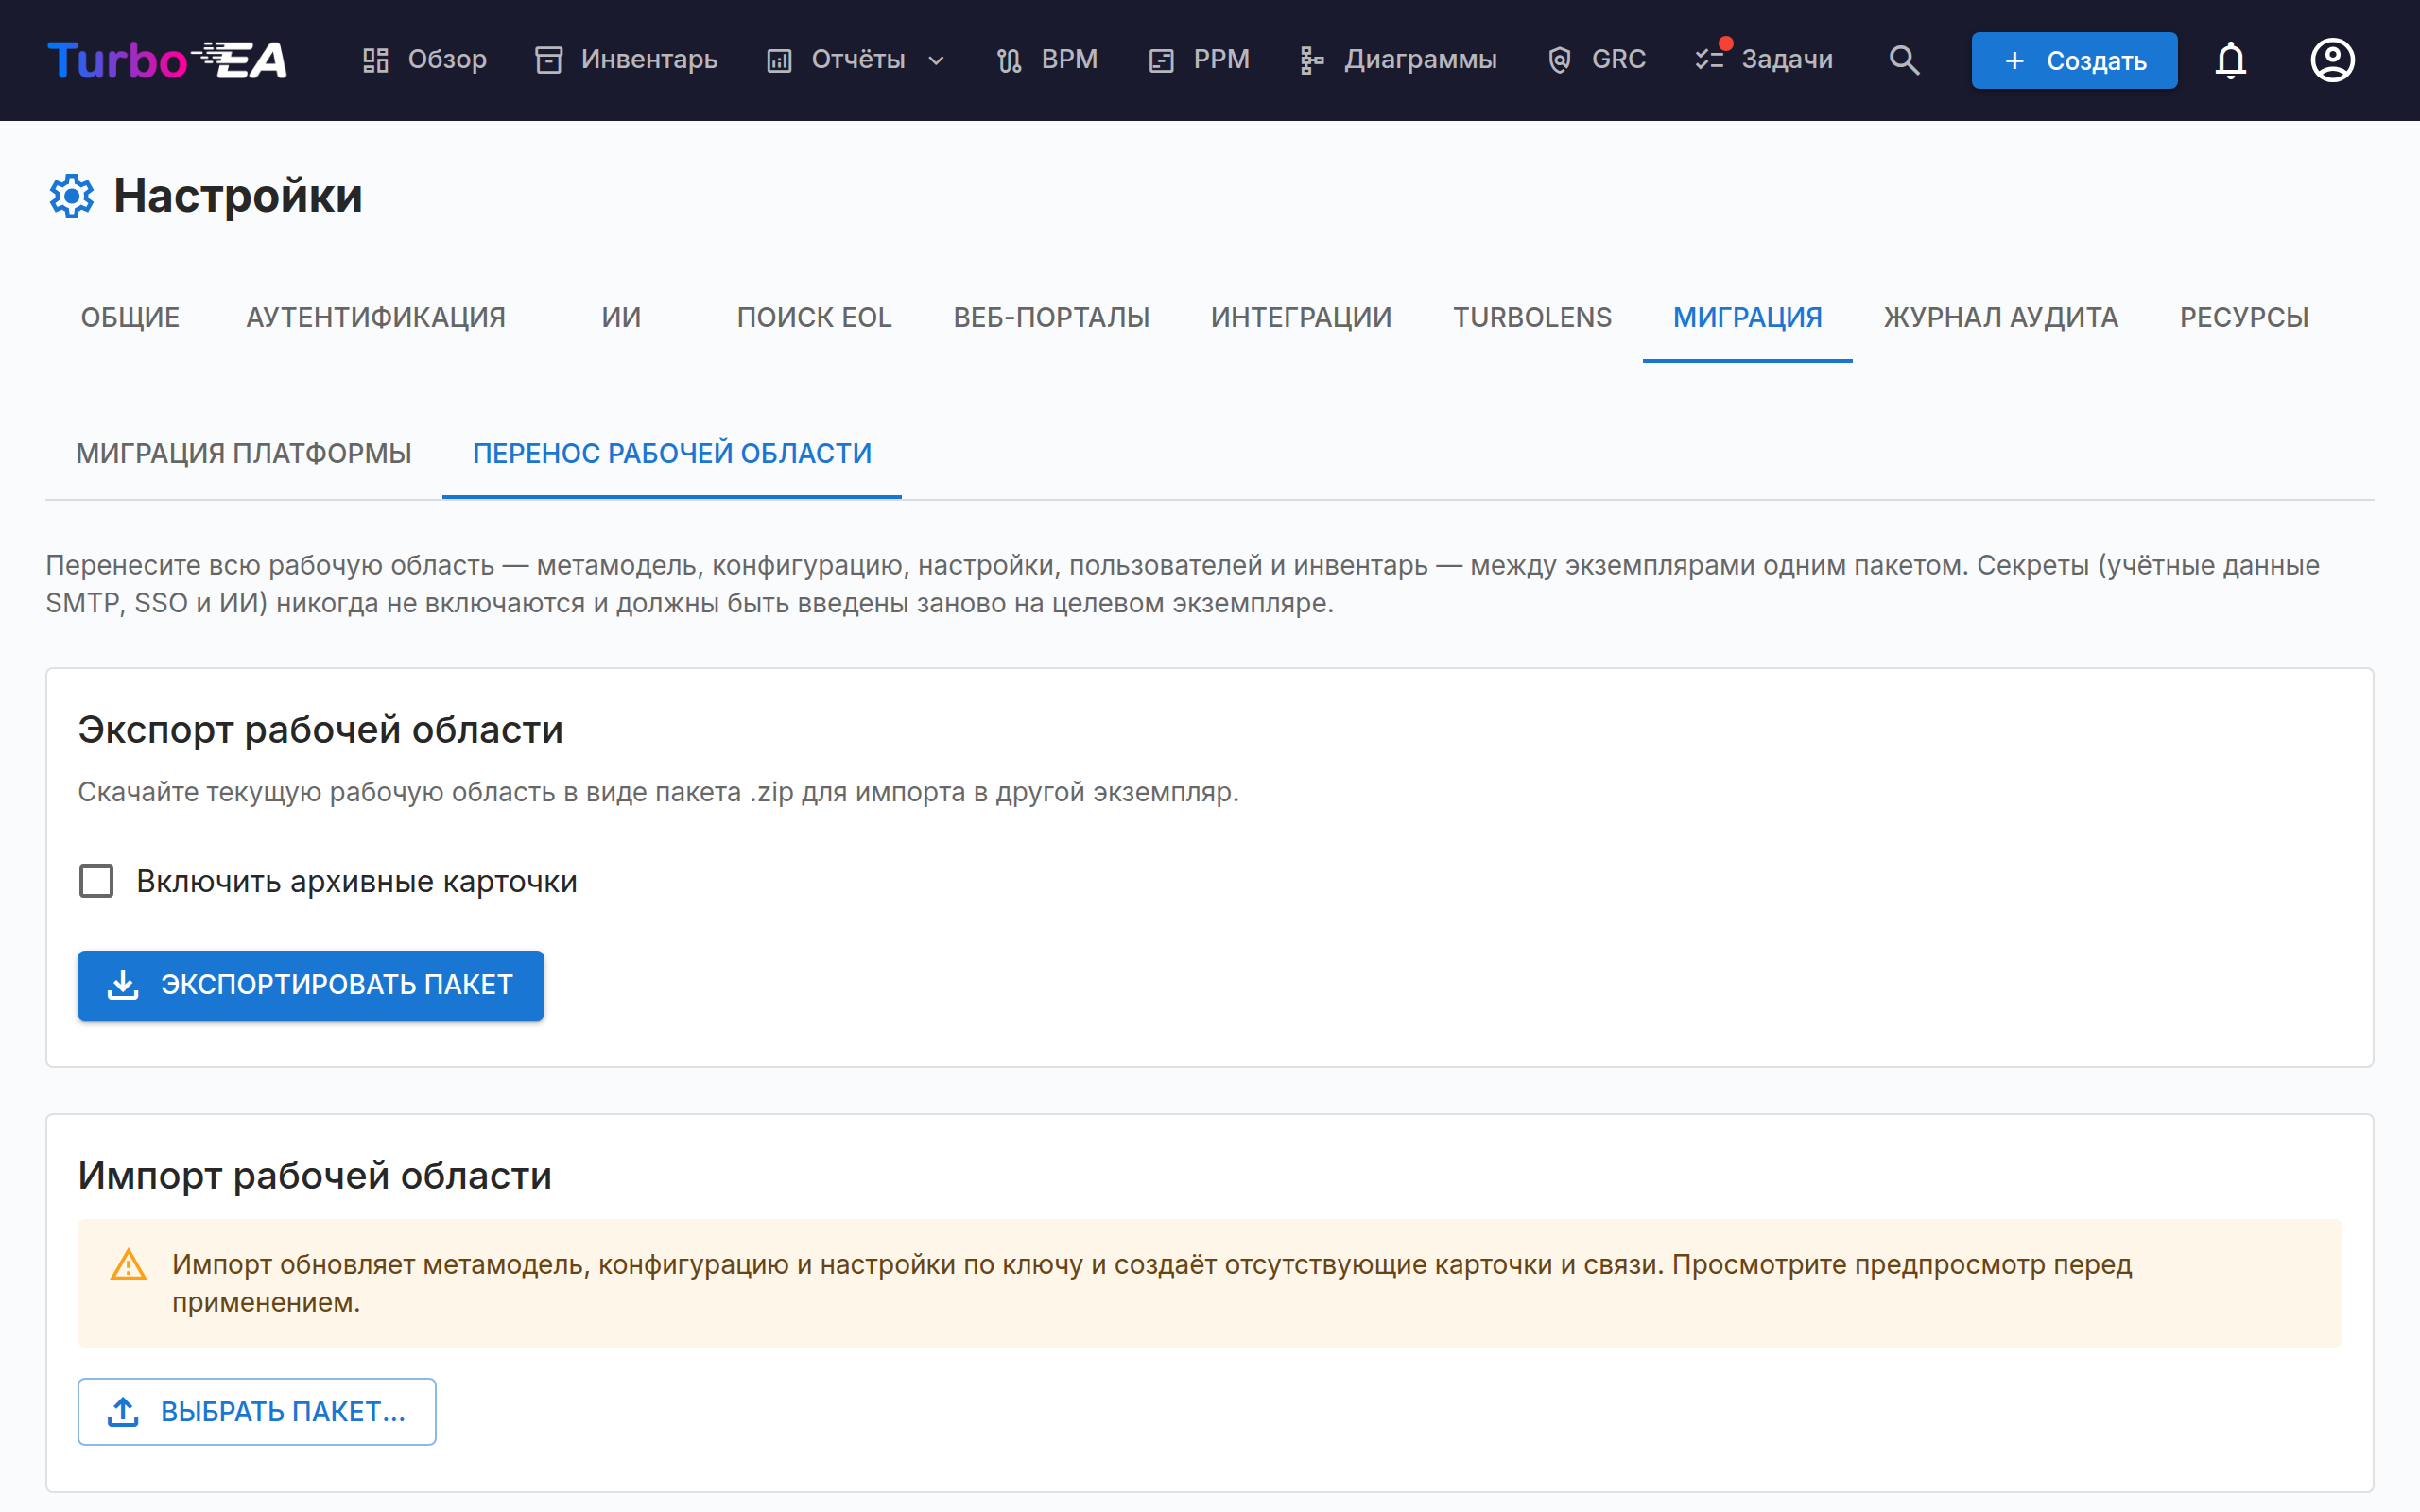Click the warning triangle icon
The width and height of the screenshot is (2420, 1512).
[128, 1265]
